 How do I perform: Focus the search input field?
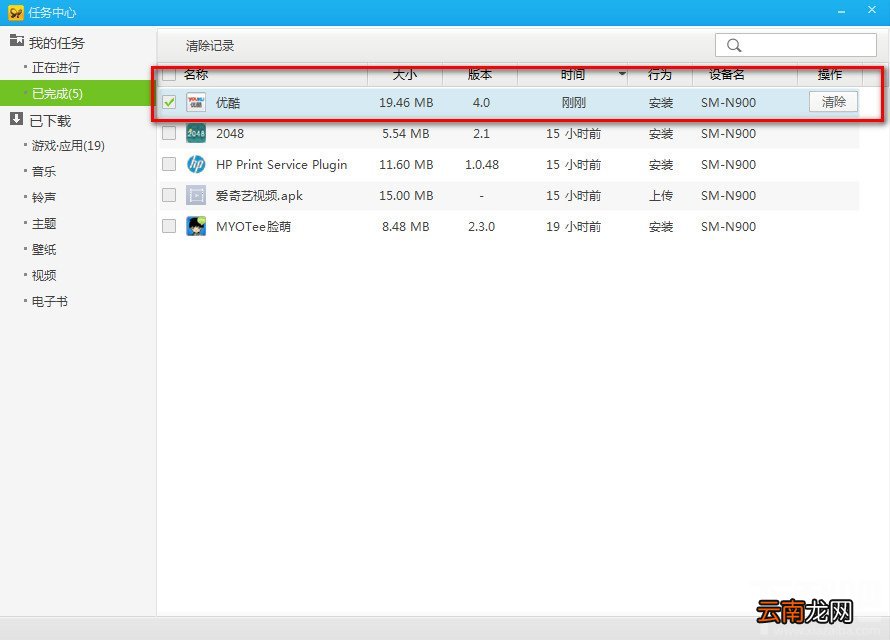796,45
